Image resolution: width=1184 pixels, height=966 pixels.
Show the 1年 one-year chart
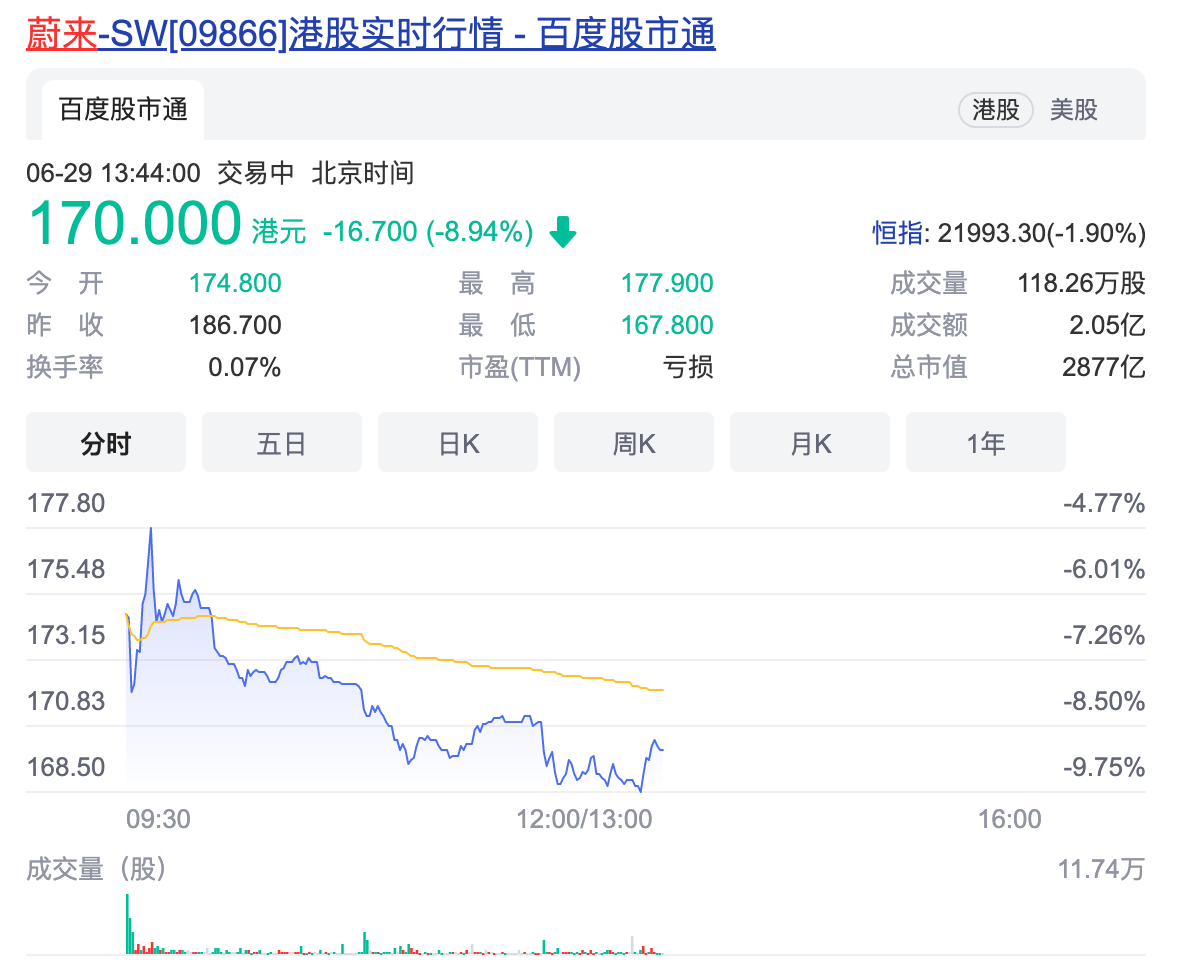point(985,441)
